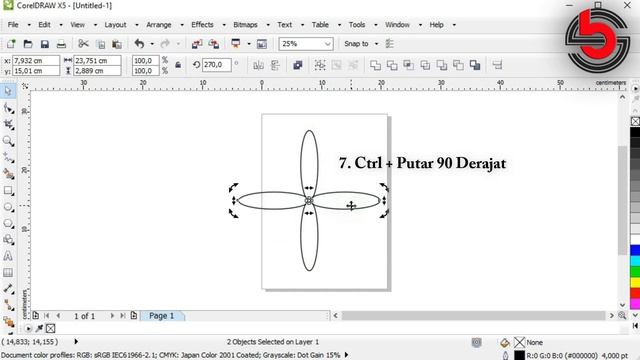Click the Export icon
The width and height of the screenshot is (640, 360).
(x=214, y=44)
